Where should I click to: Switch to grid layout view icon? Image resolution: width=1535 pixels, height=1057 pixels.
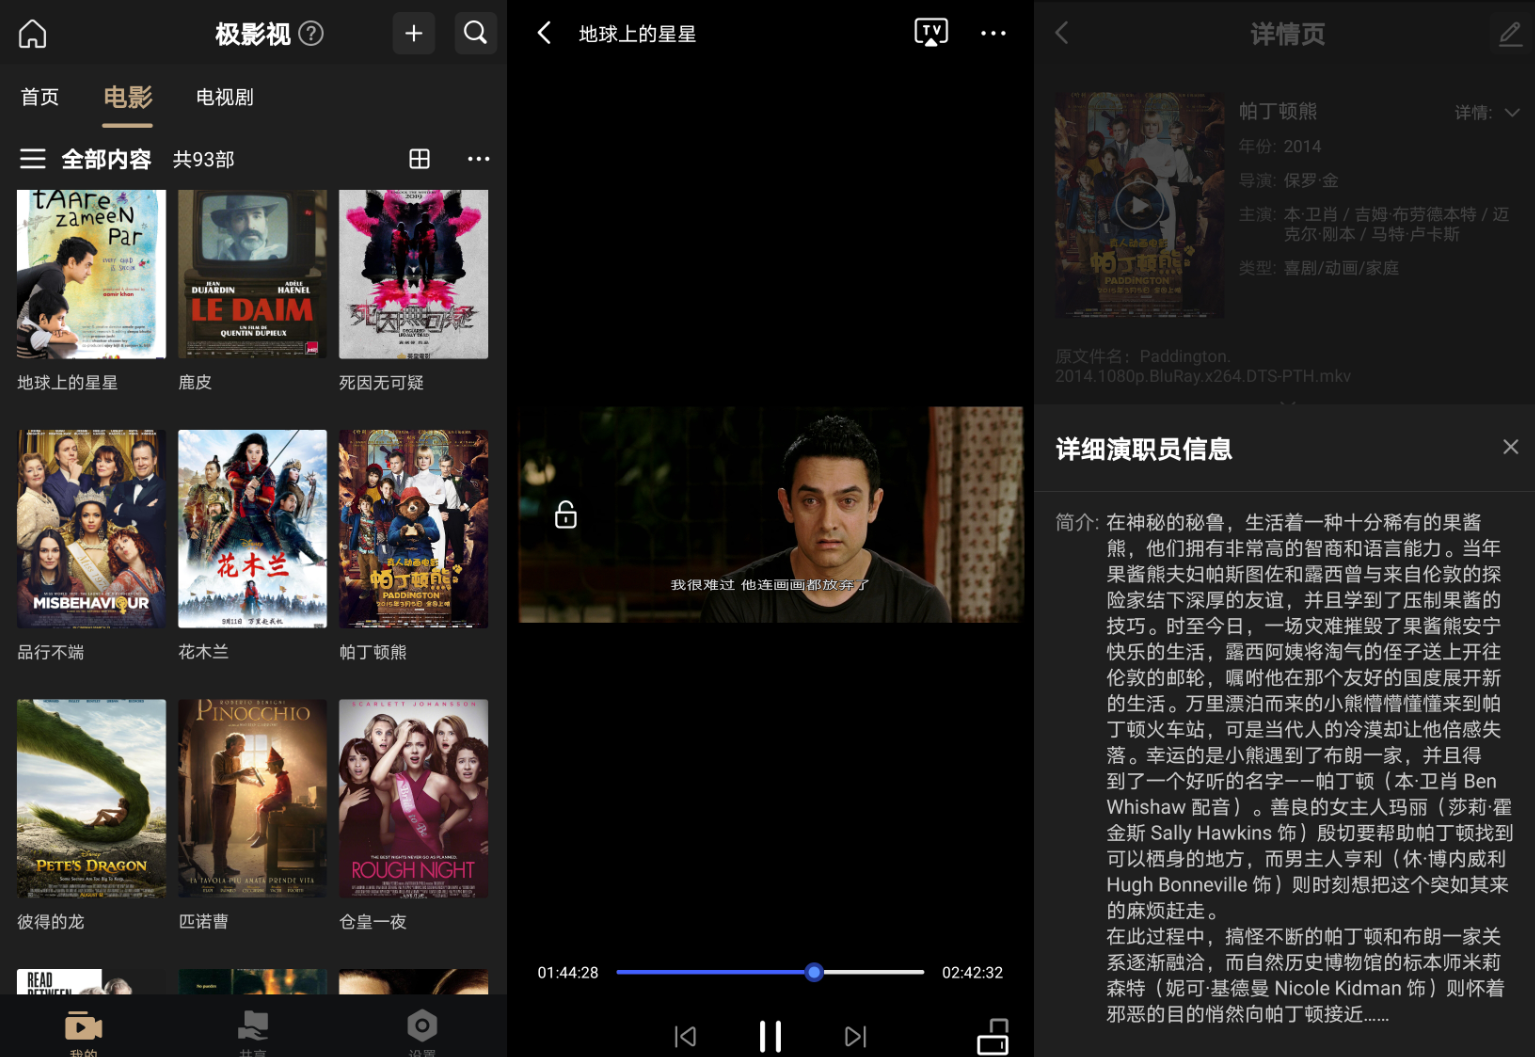tap(420, 159)
